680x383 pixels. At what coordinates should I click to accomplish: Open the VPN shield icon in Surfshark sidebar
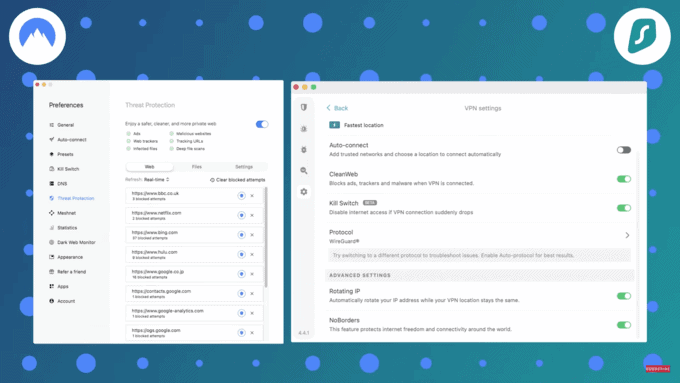304,107
